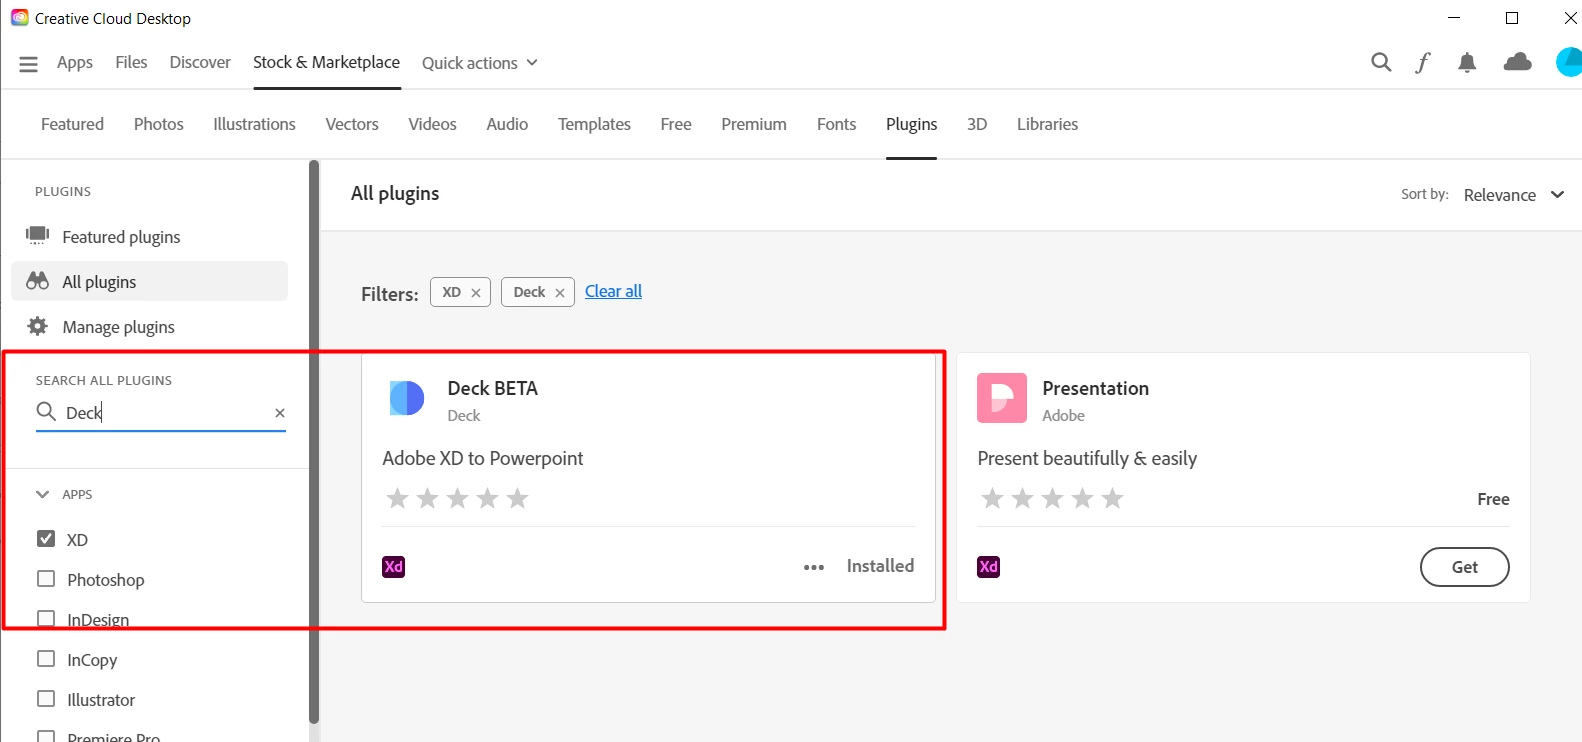Switch to the Premium category
Viewport: 1582px width, 742px height.
pos(754,124)
